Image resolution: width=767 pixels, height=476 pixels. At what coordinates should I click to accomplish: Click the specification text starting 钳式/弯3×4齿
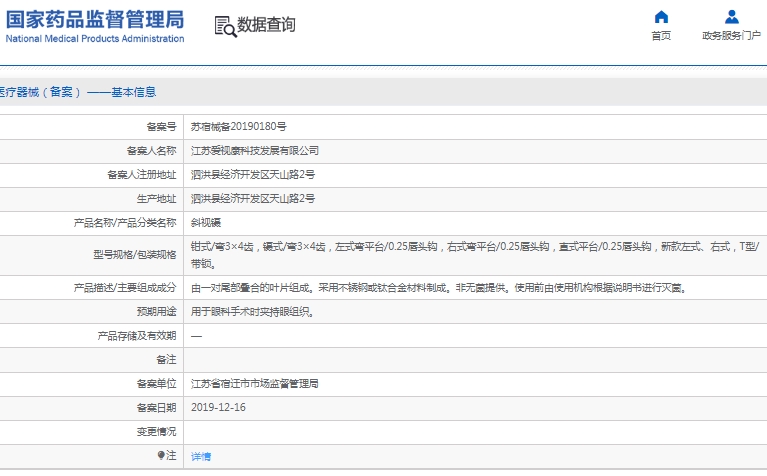(x=475, y=255)
